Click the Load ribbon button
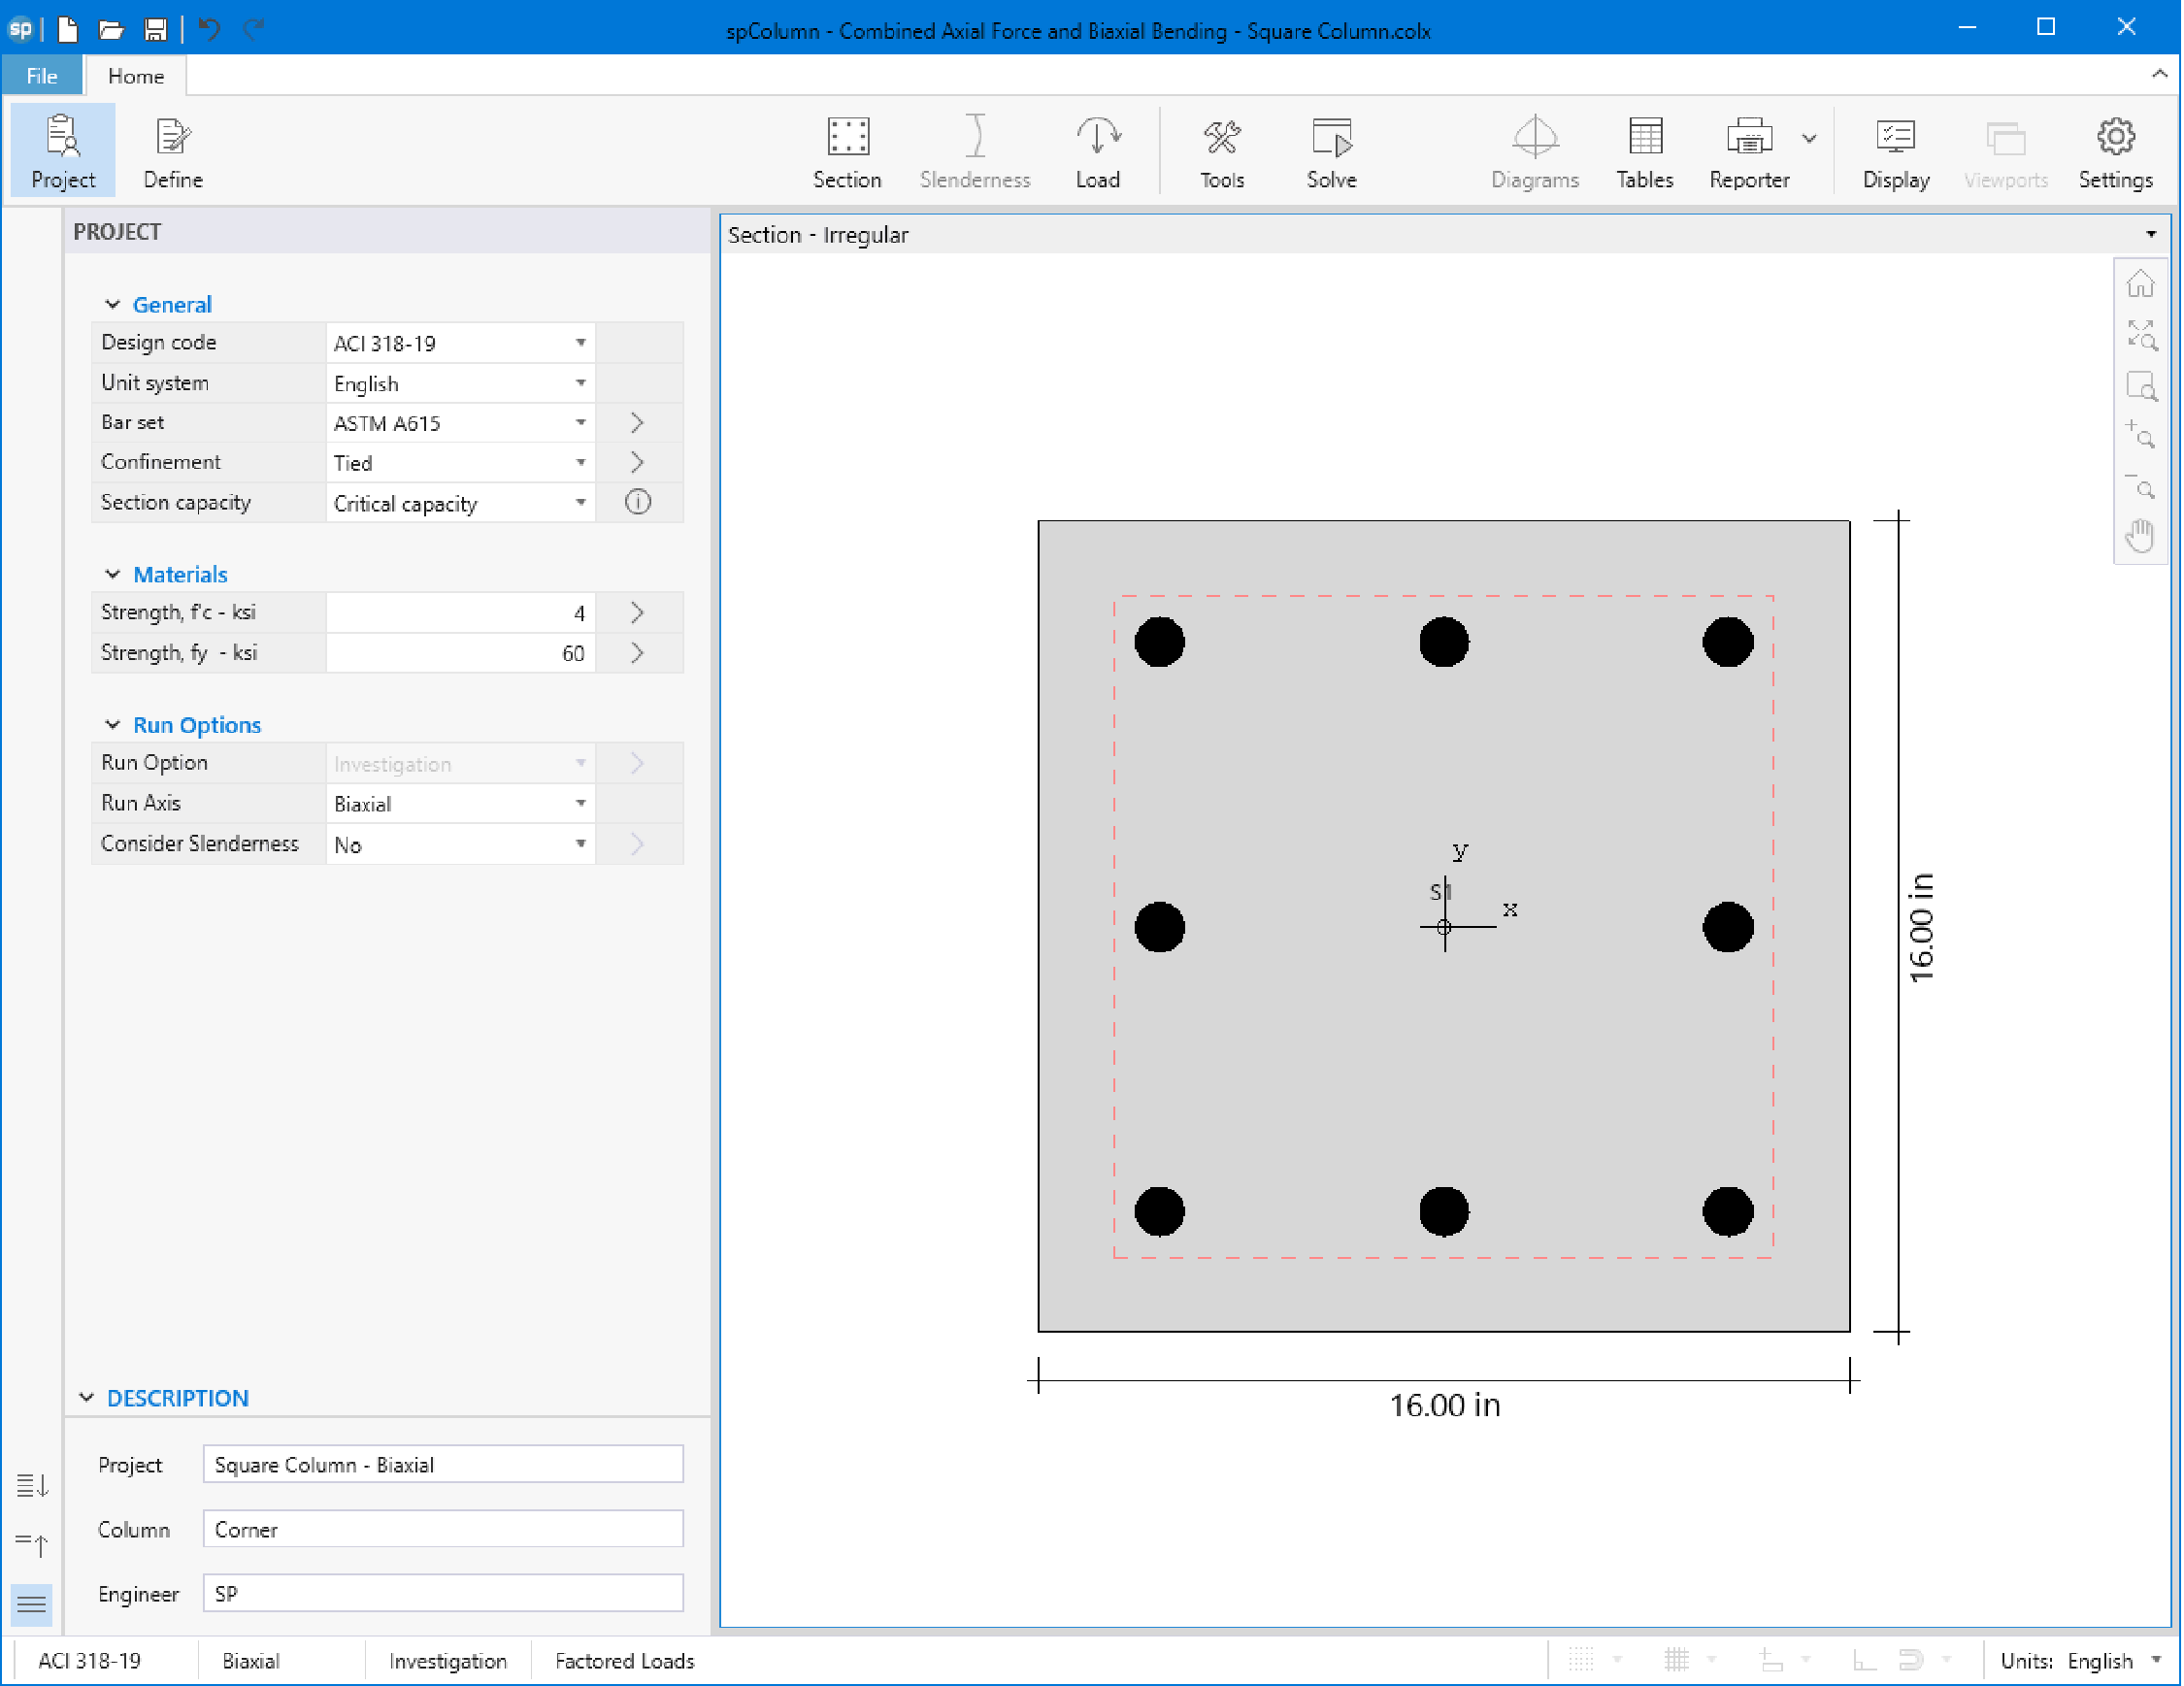Screen dimensions: 2184x1686 1097,151
